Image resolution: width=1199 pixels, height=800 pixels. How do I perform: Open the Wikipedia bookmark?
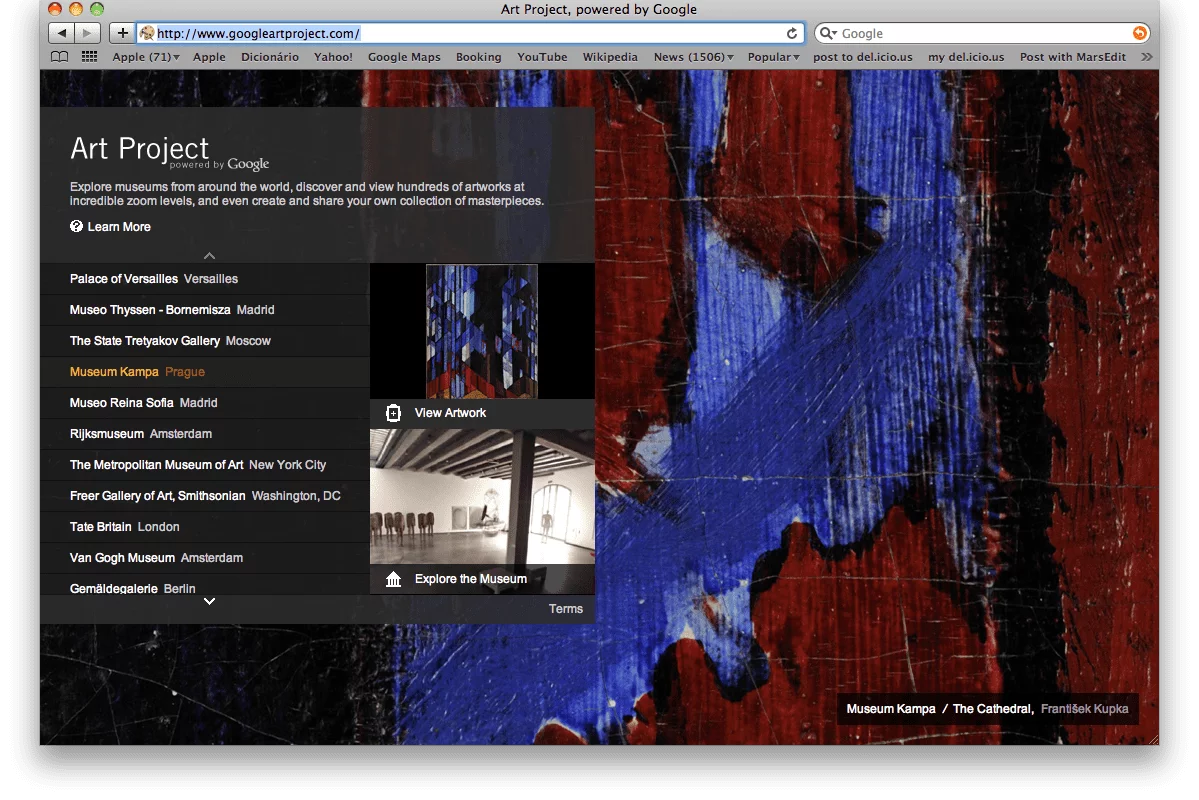coord(610,57)
